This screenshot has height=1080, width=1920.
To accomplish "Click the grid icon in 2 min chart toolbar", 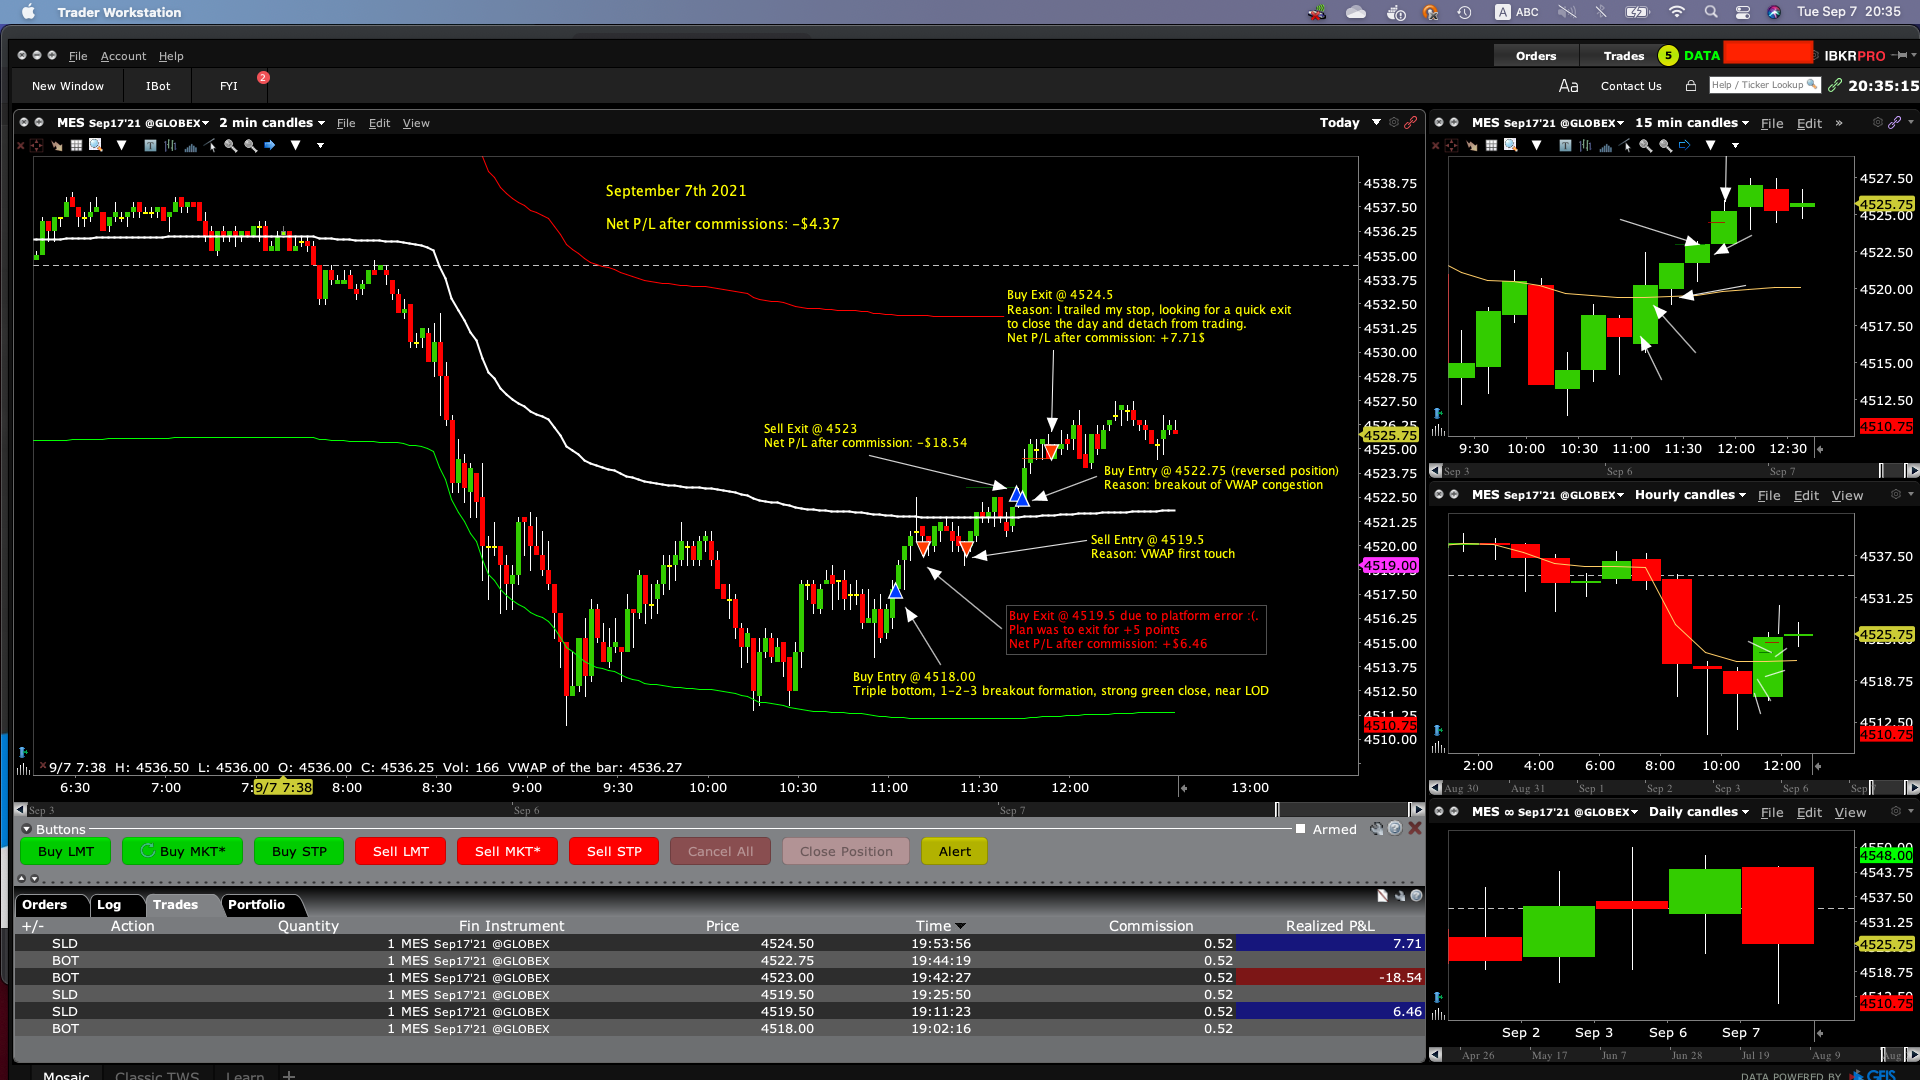I will (76, 145).
